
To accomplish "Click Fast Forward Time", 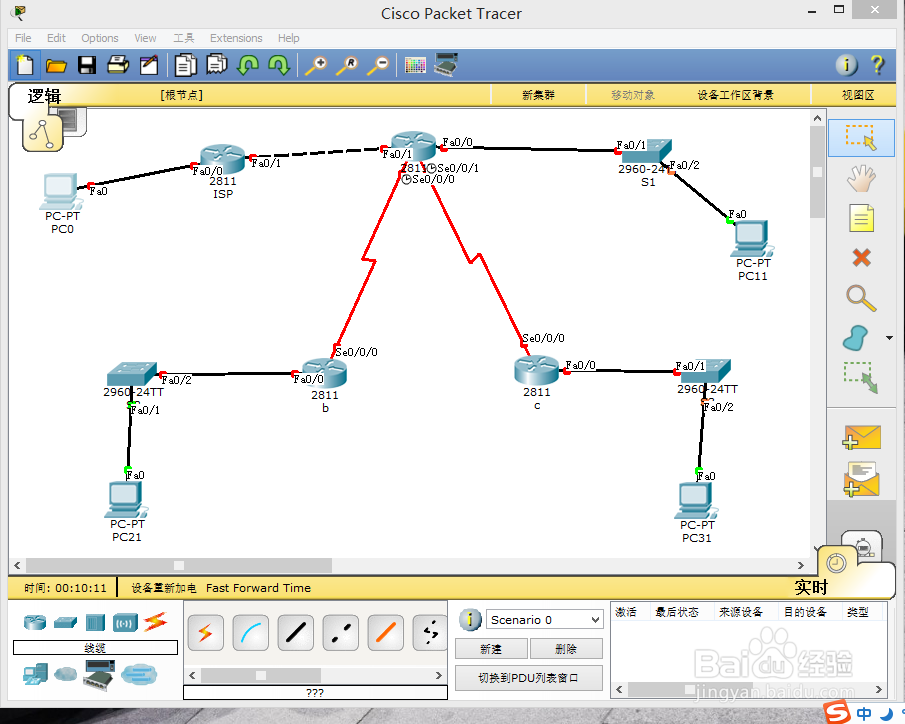I will pos(258,588).
